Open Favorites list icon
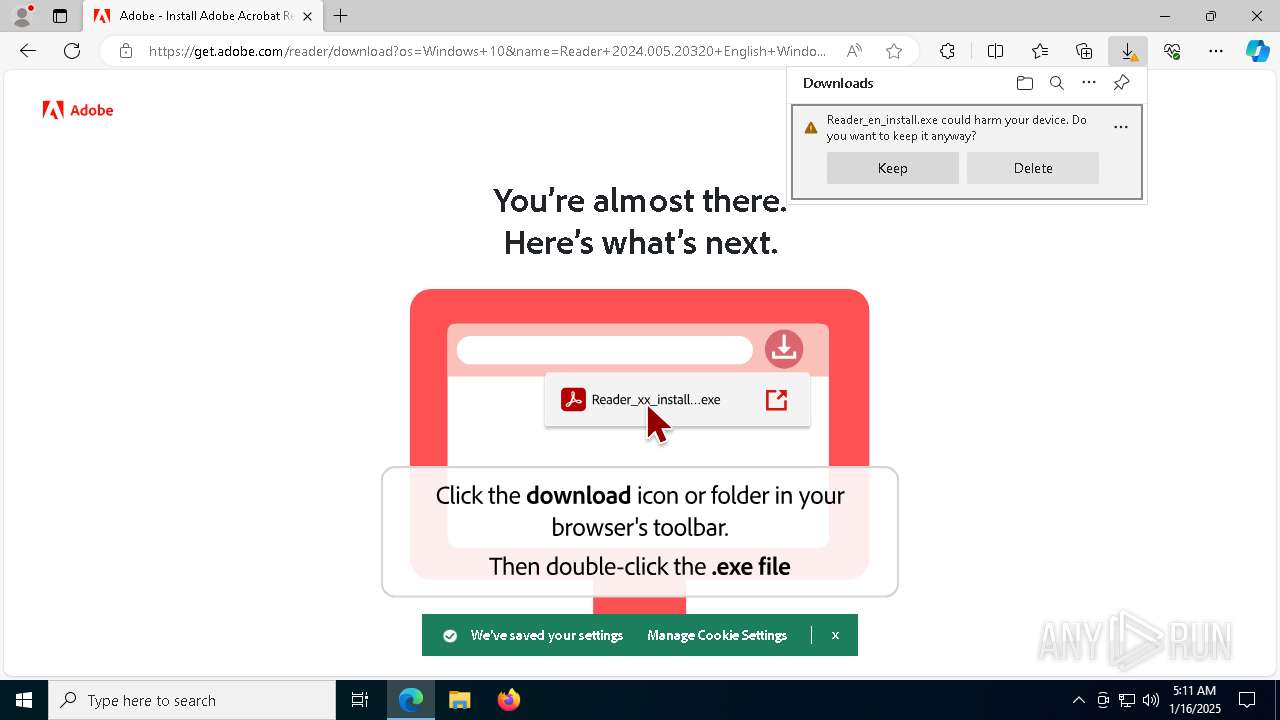 point(1040,51)
